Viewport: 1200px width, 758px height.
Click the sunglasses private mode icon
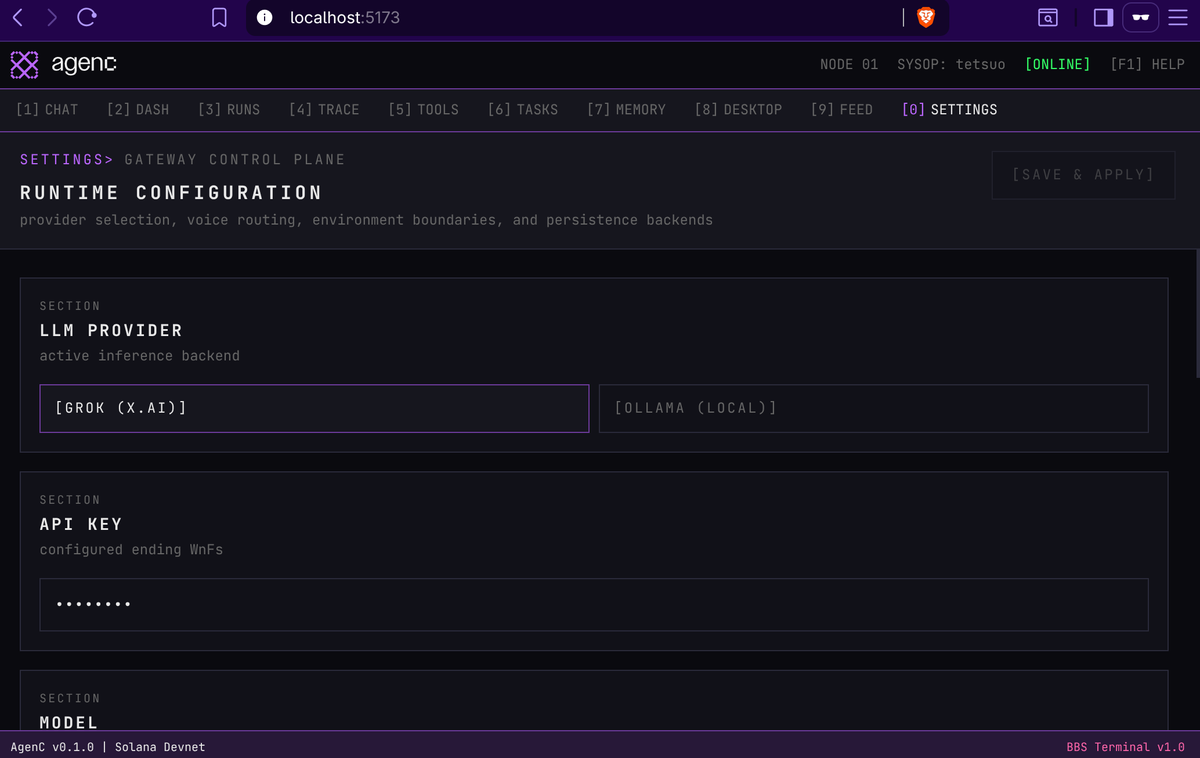(x=1140, y=18)
